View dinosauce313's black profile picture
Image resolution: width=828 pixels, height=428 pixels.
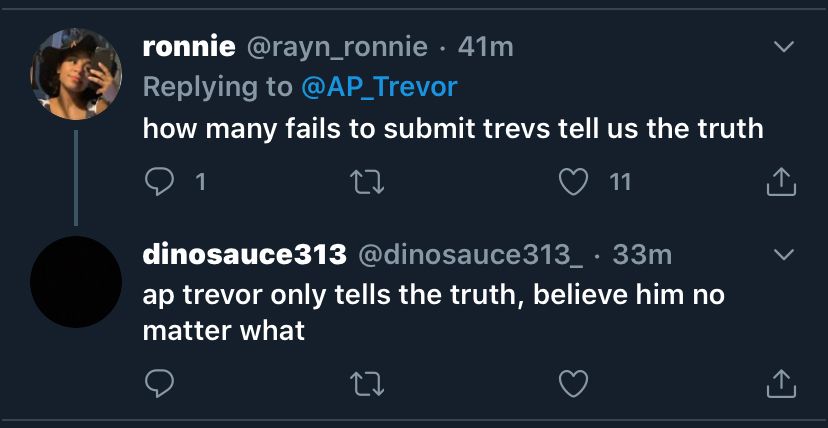click(76, 281)
